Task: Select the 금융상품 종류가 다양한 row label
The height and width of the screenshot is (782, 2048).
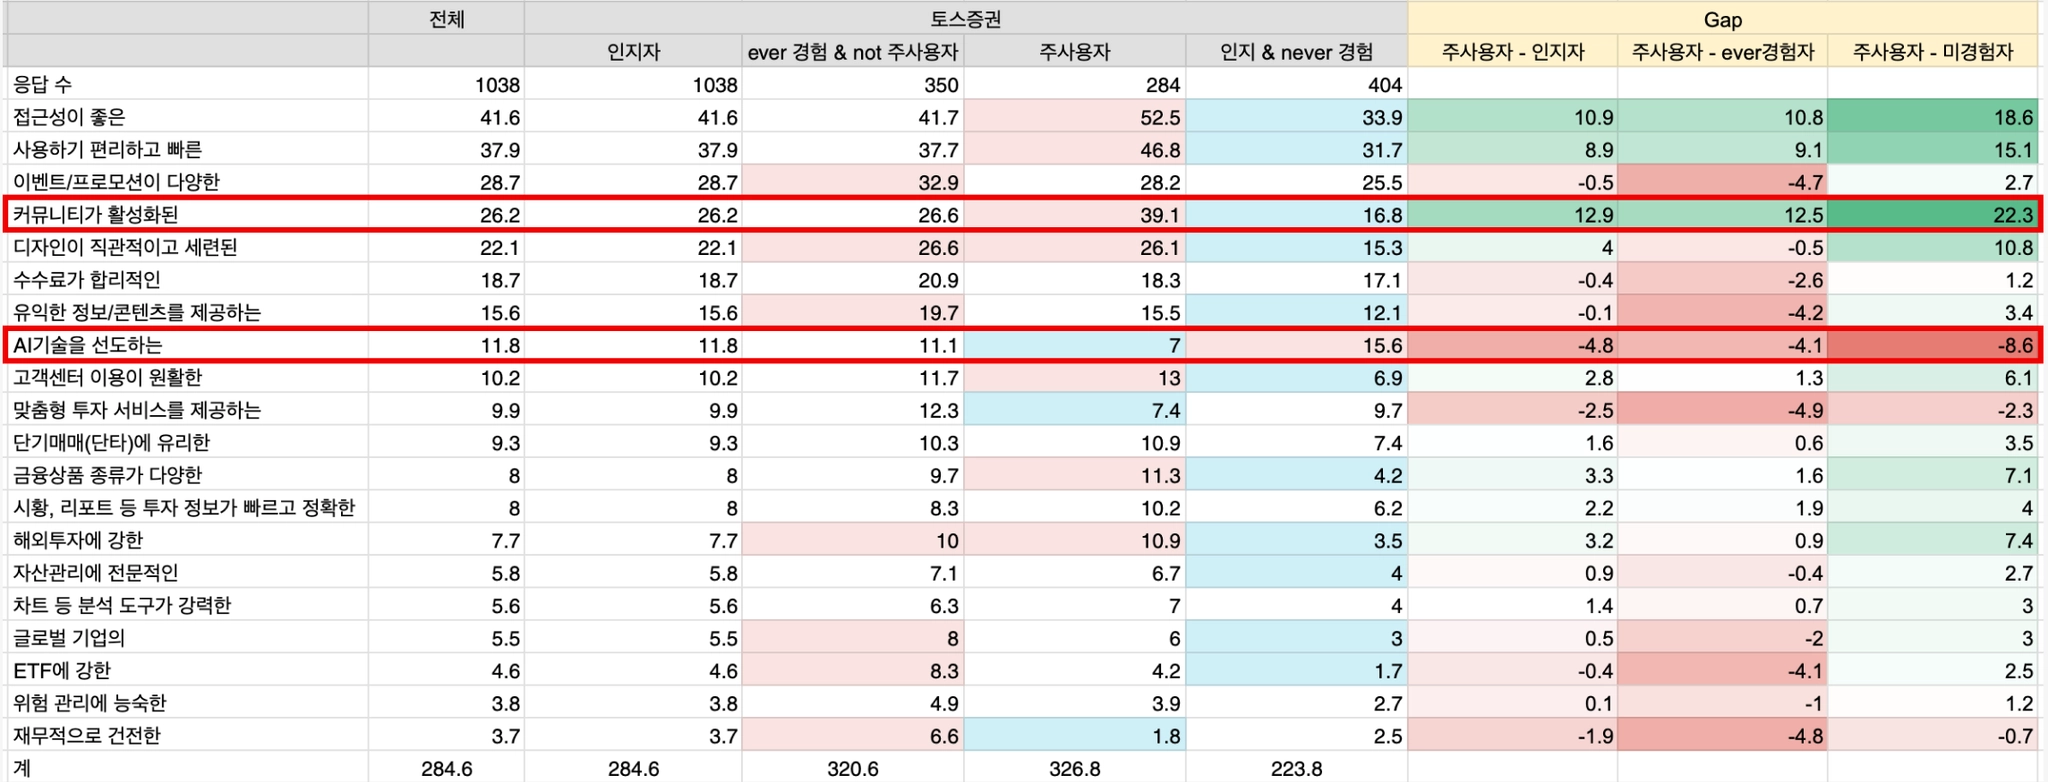Action: 107,475
